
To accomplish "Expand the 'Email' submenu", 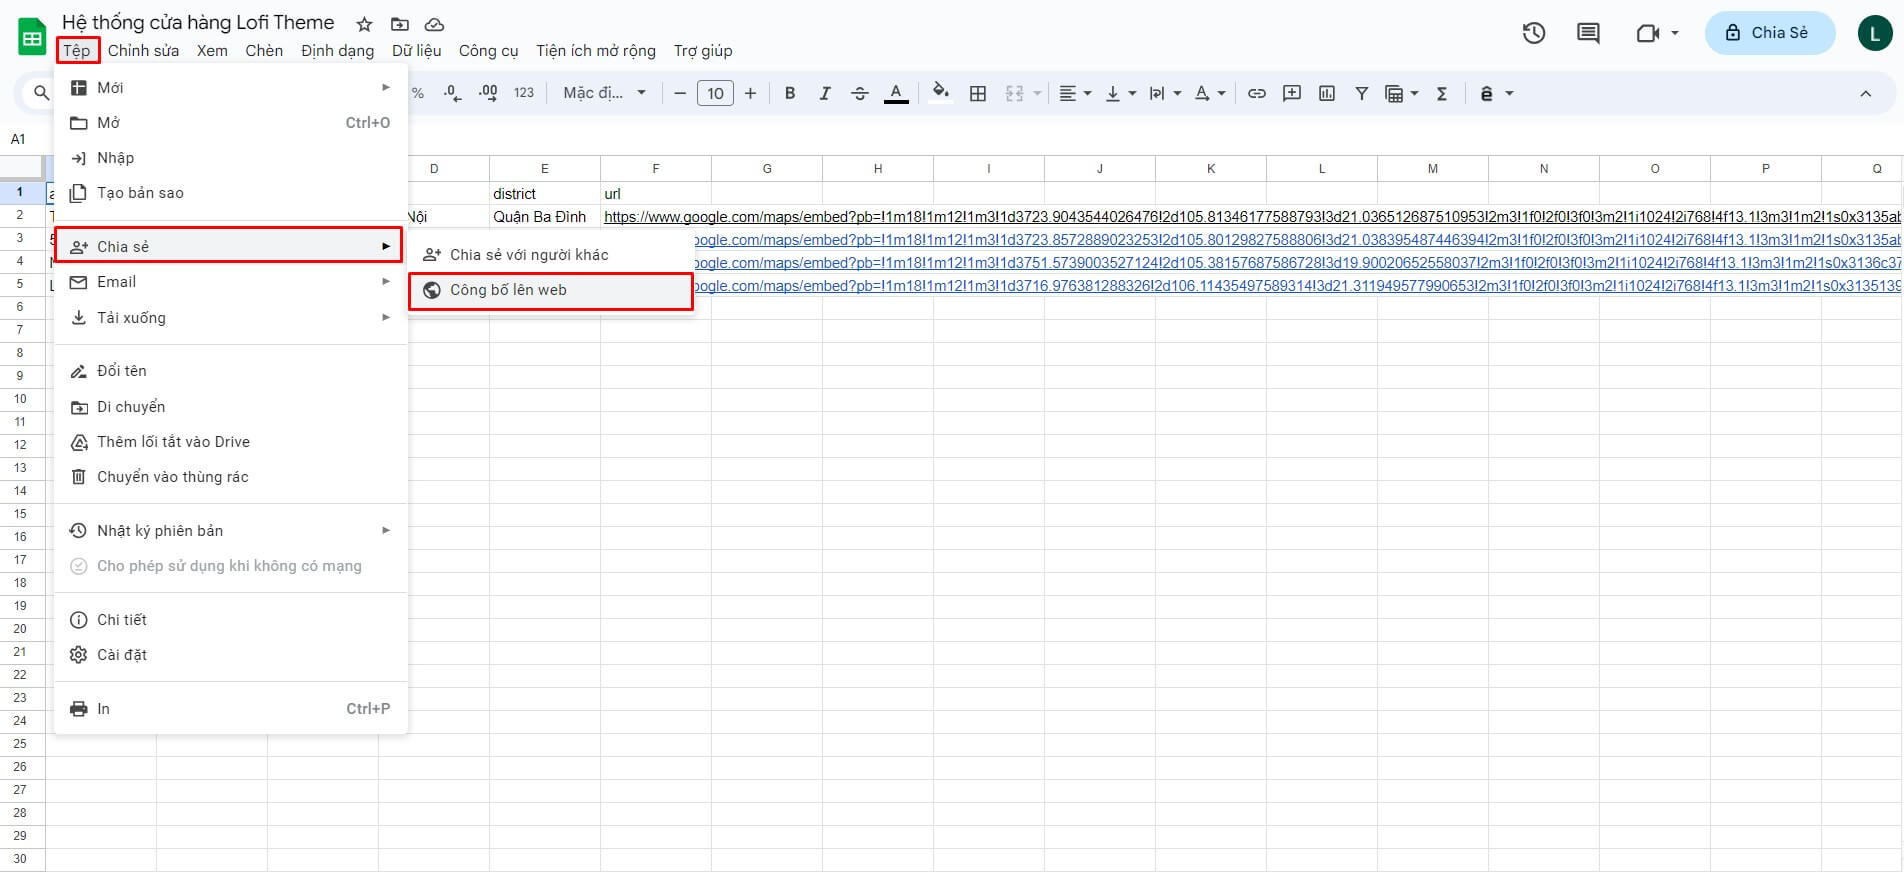I will click(230, 282).
